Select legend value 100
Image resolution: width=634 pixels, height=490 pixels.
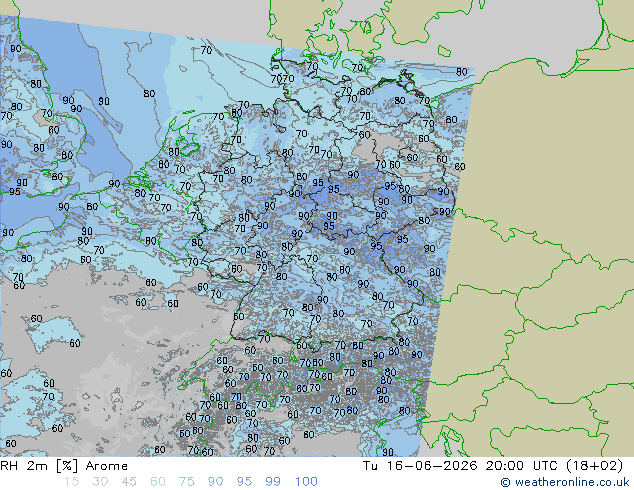point(306,482)
